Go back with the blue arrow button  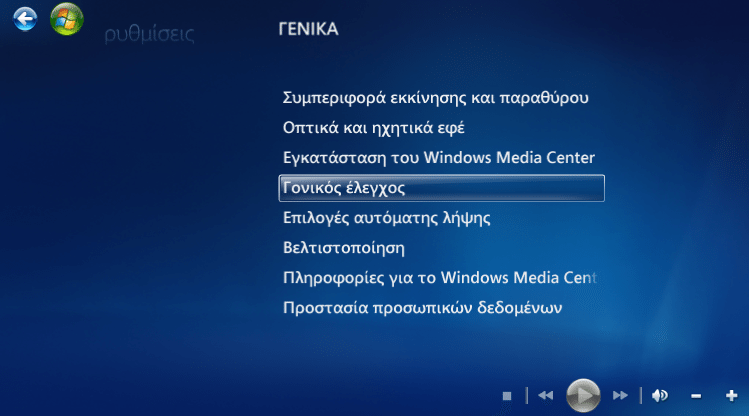pyautogui.click(x=25, y=19)
